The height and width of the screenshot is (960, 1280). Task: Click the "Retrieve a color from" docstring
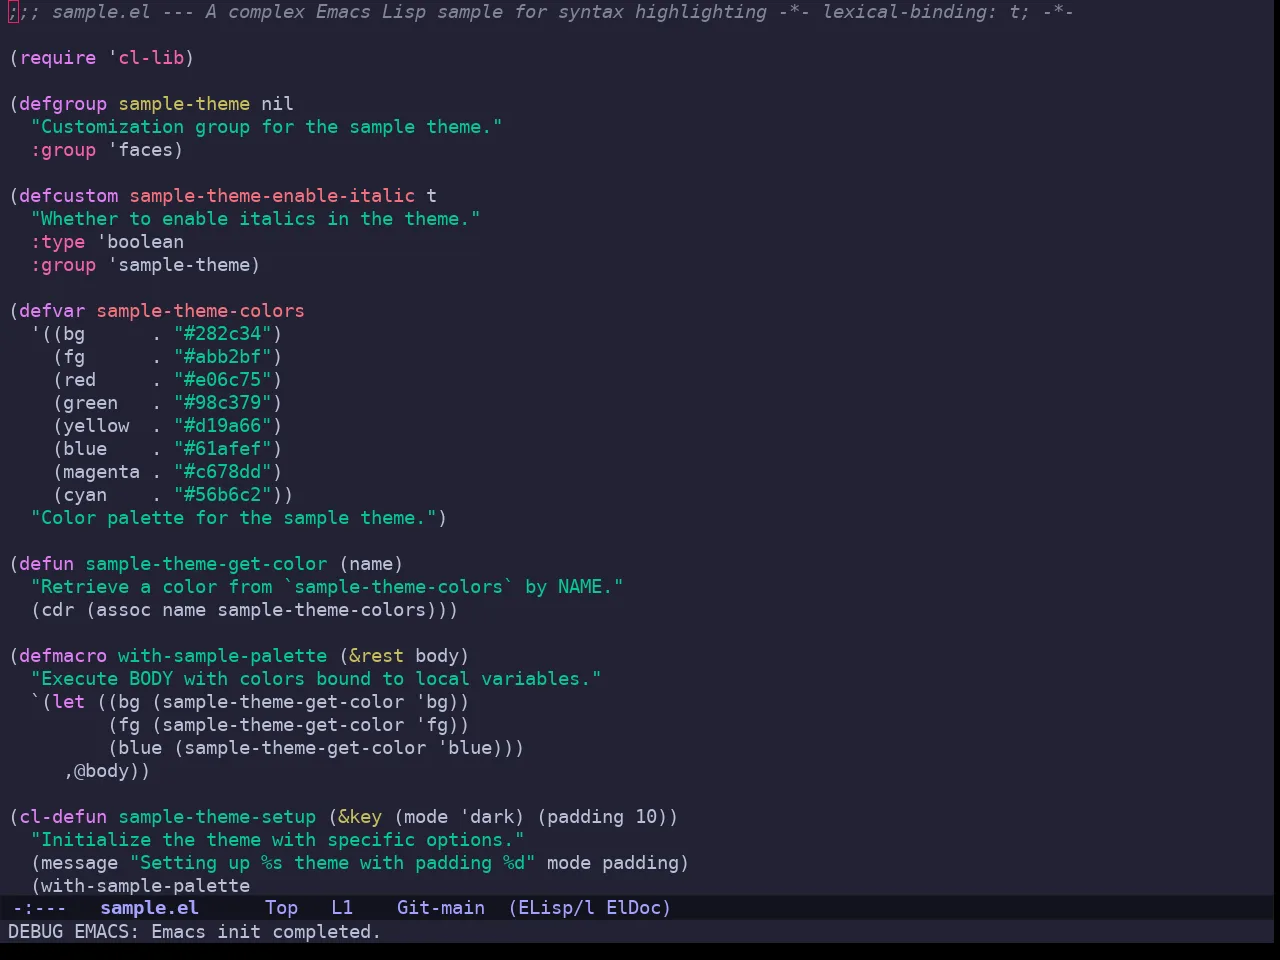tap(326, 587)
